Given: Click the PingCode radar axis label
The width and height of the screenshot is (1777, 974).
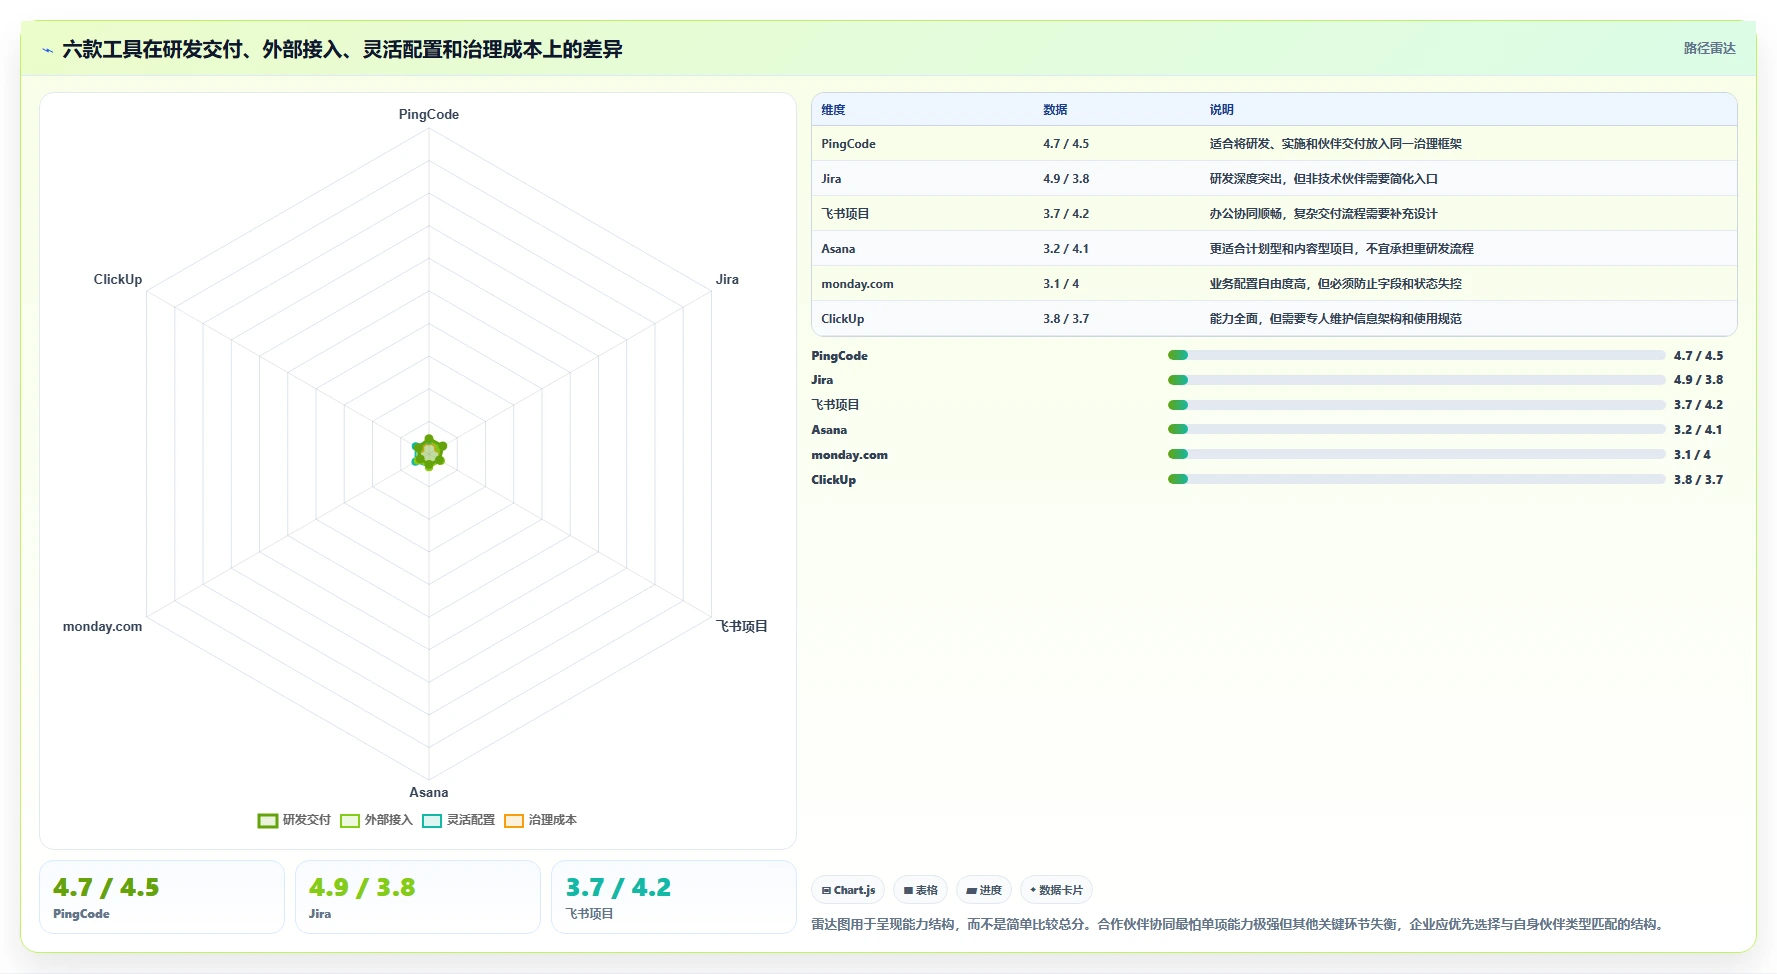Looking at the screenshot, I should [429, 114].
